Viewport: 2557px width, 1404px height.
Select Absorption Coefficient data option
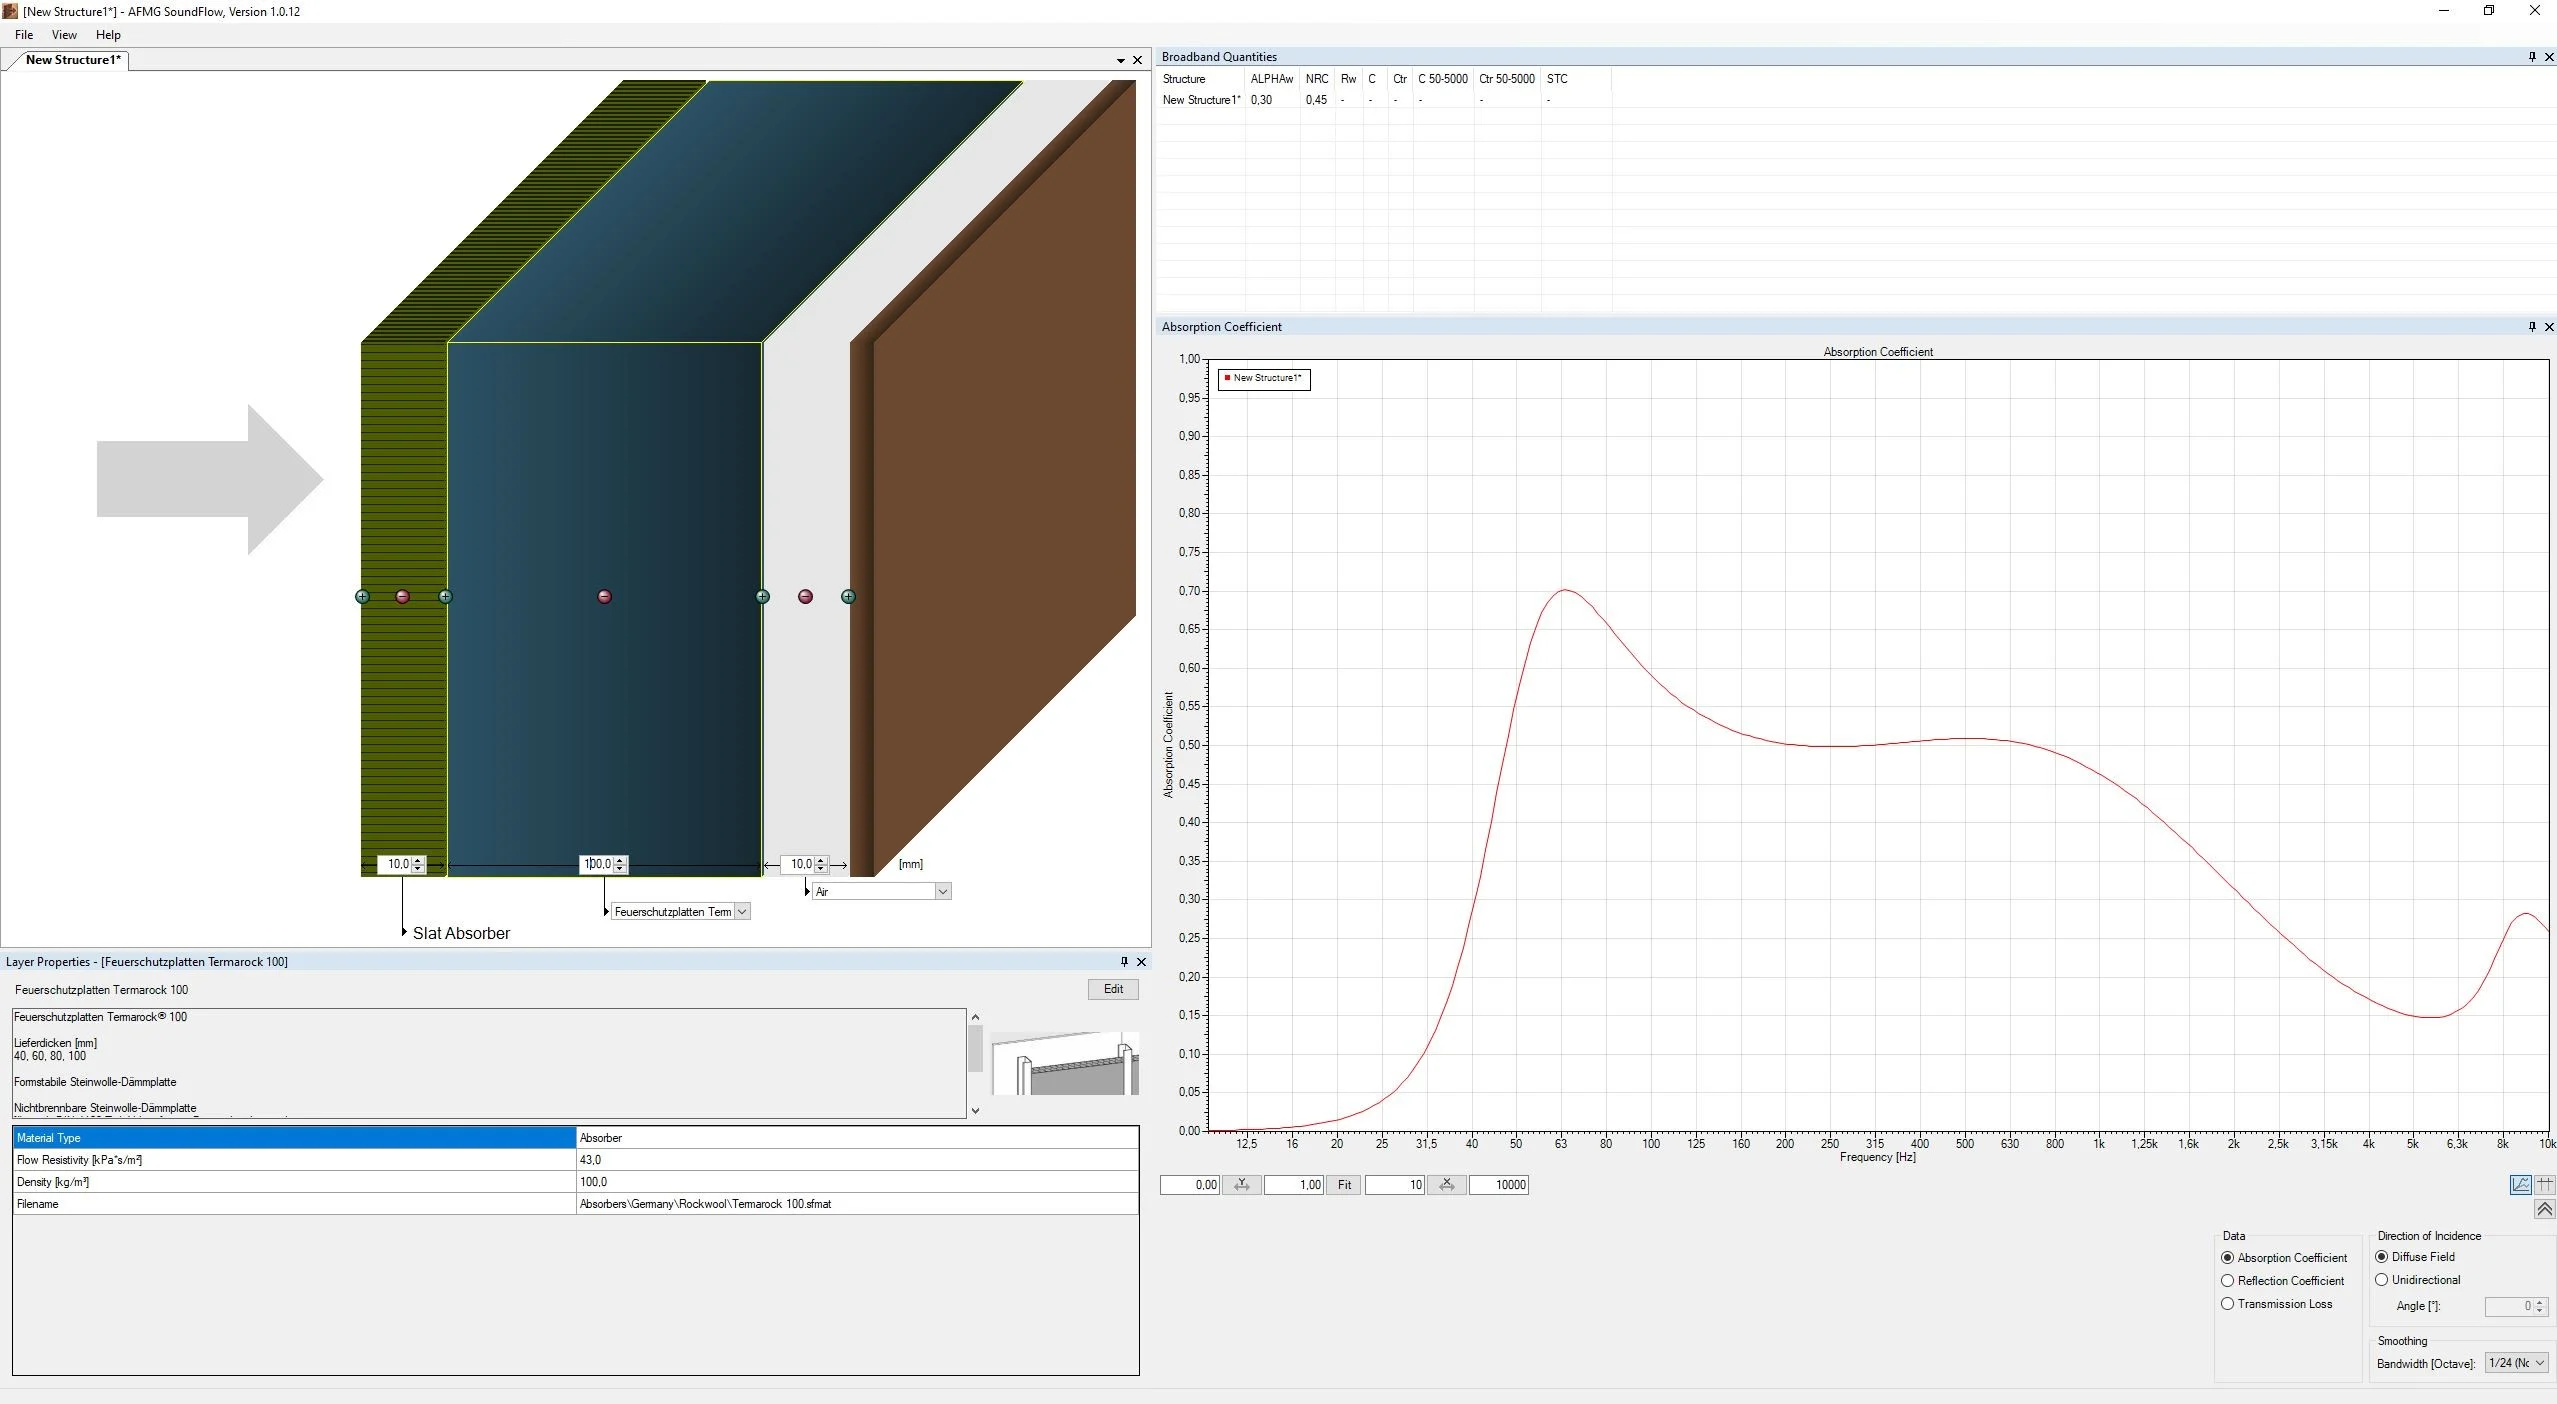2283,1258
